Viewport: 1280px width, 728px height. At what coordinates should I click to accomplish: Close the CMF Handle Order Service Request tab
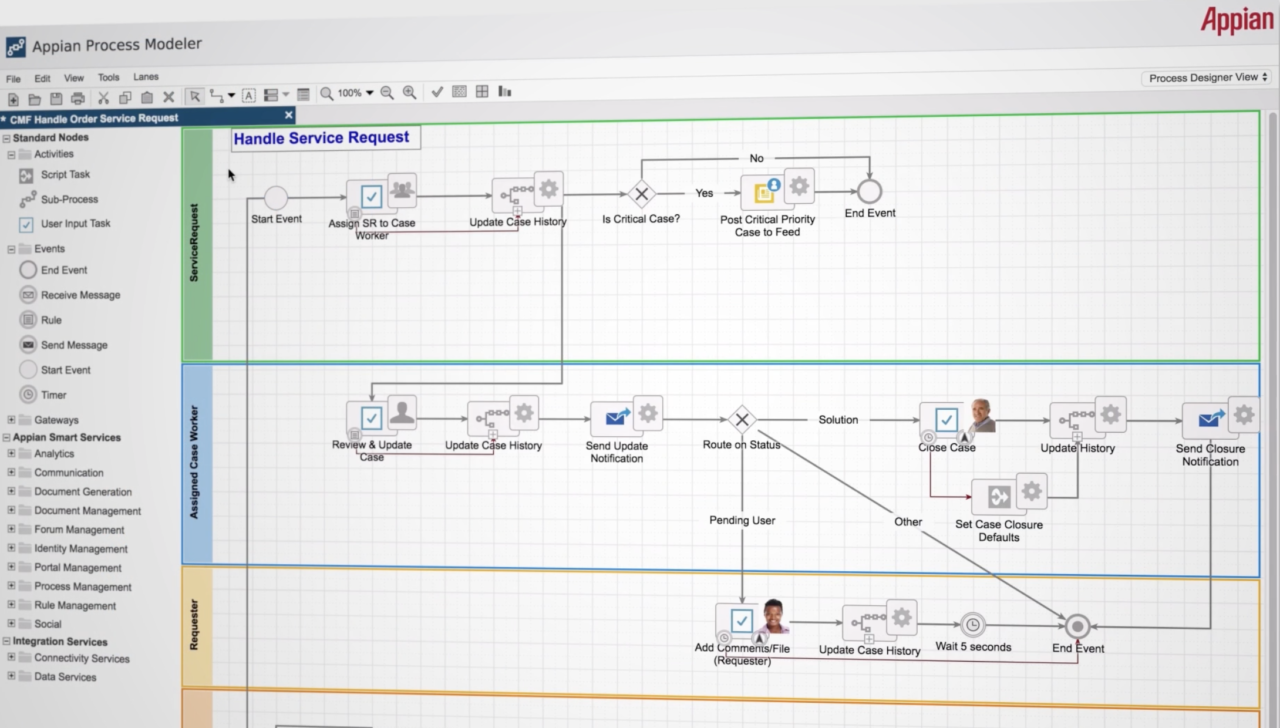coord(288,115)
